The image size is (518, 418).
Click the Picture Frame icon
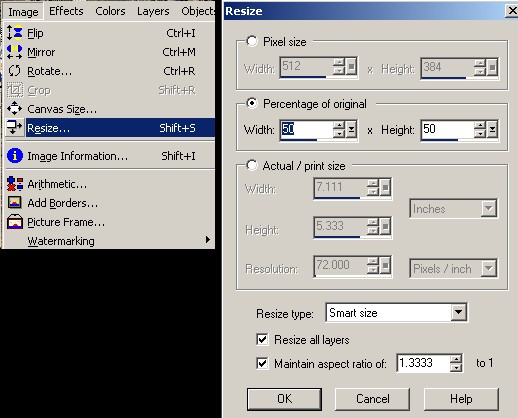(x=15, y=222)
